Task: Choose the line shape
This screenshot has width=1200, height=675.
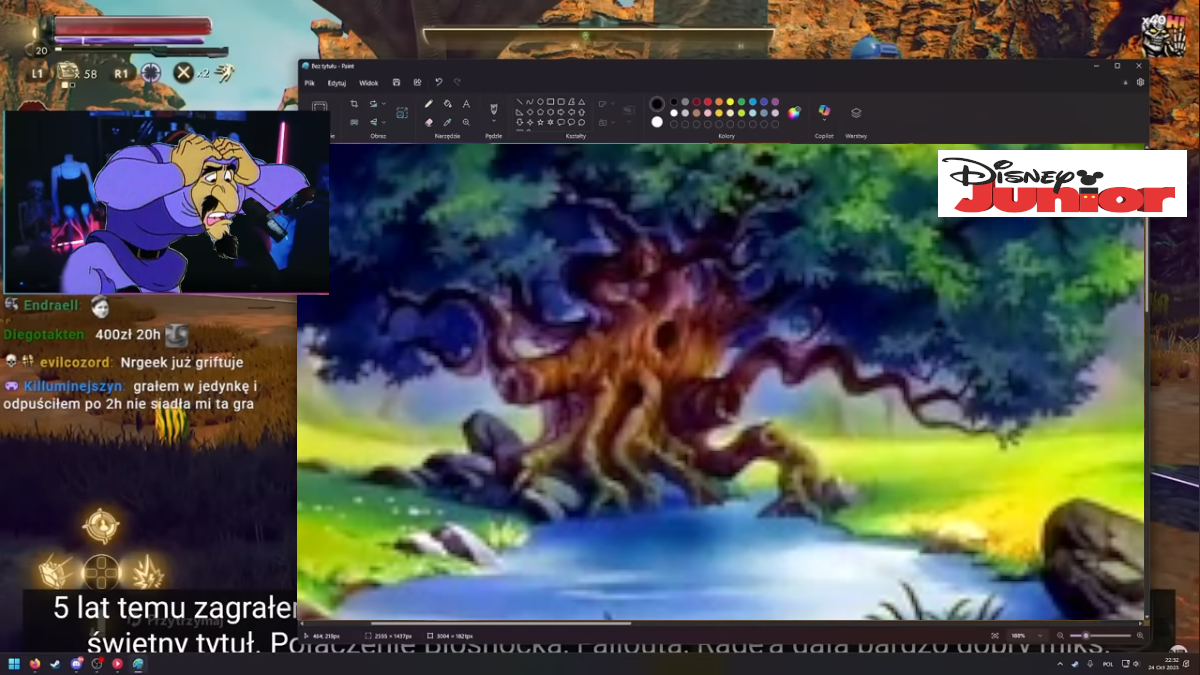Action: click(519, 101)
